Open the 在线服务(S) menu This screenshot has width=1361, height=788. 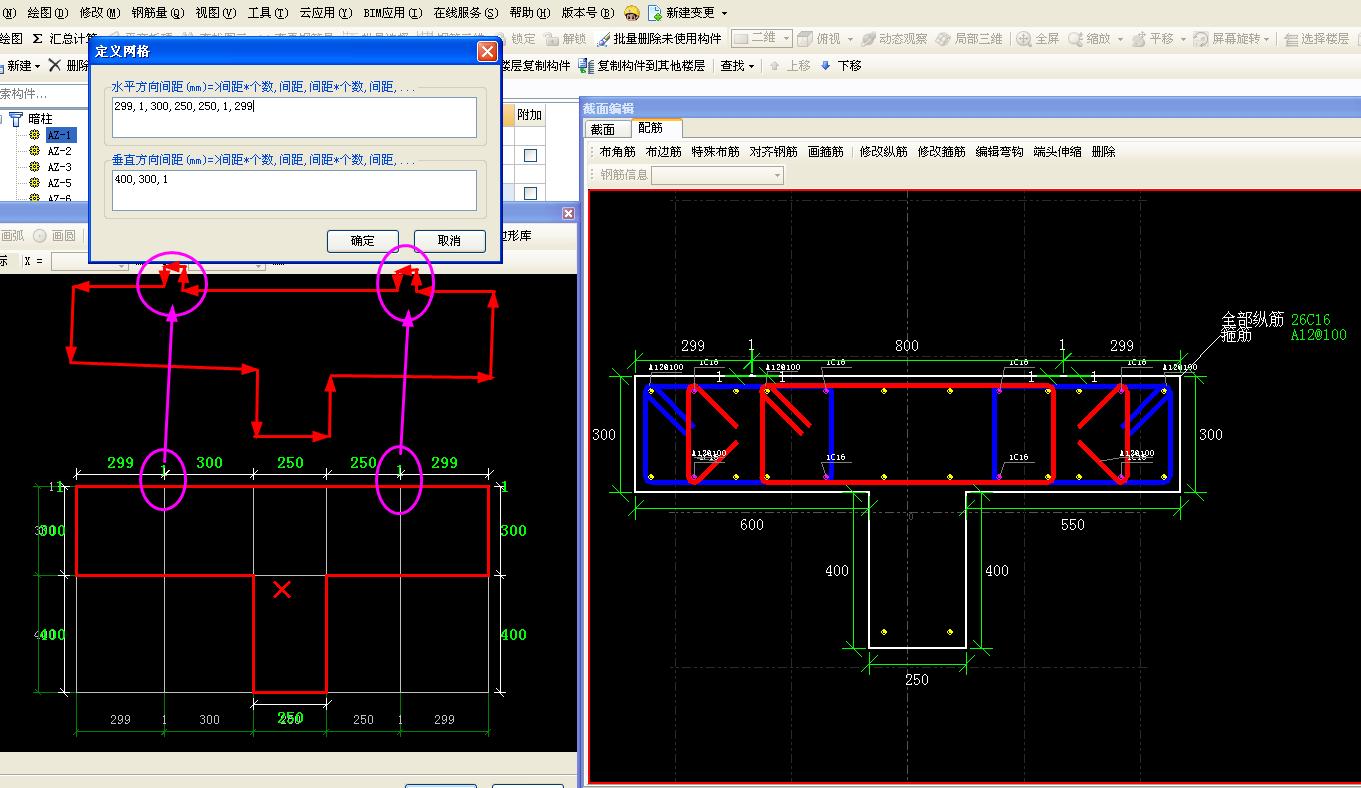(x=466, y=13)
